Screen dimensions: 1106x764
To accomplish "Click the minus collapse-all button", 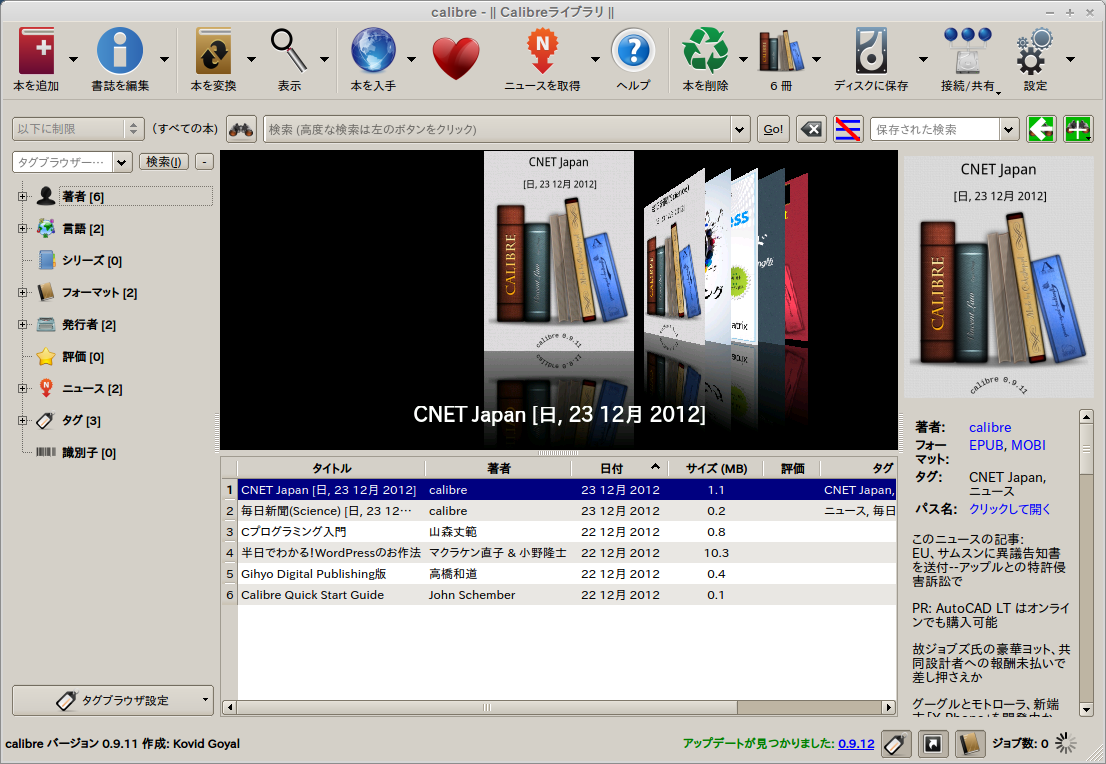I will point(204,162).
